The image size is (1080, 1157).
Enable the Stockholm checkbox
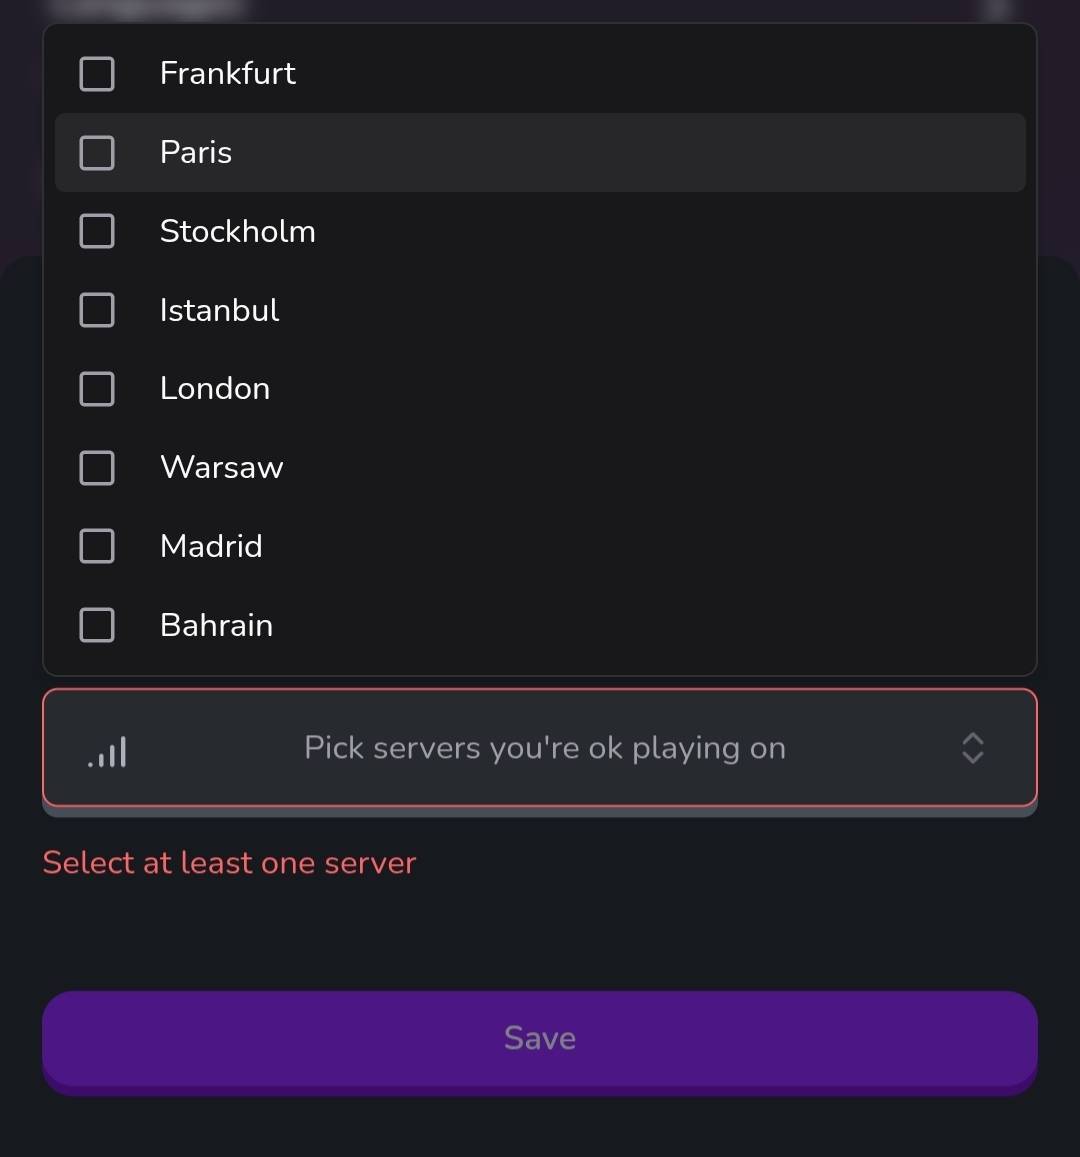click(97, 231)
